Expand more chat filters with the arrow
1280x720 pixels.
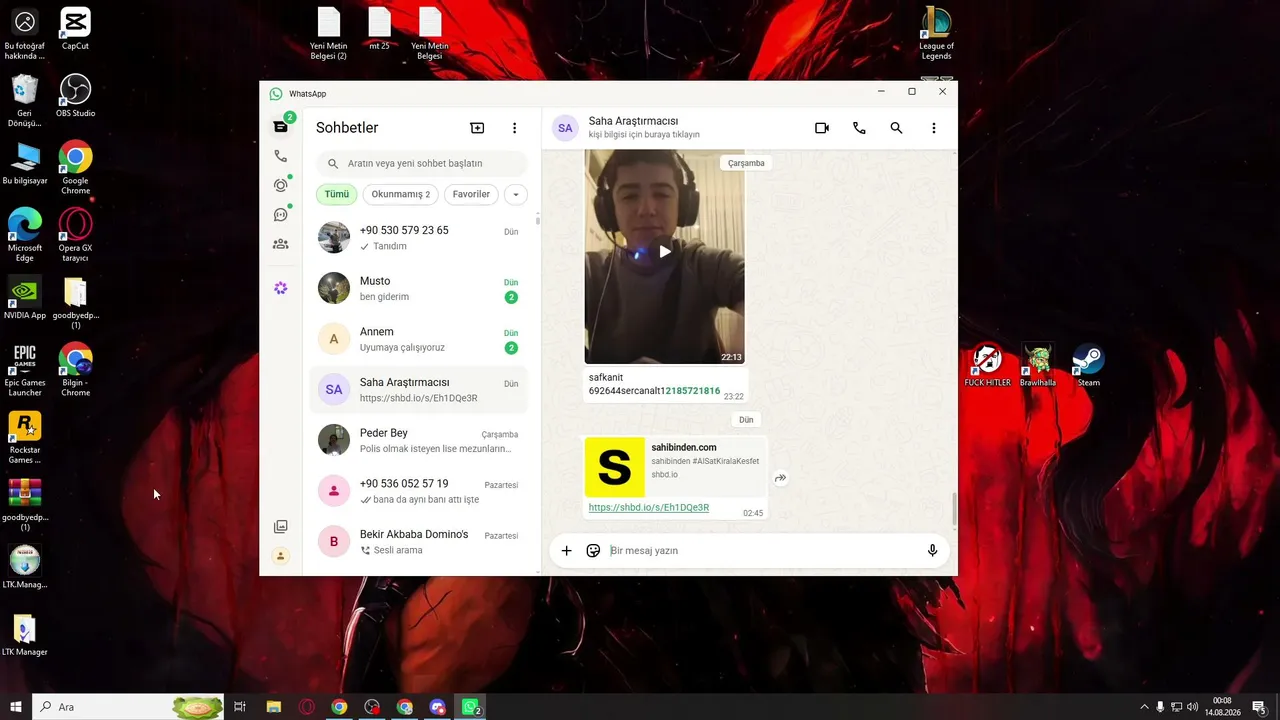point(515,194)
